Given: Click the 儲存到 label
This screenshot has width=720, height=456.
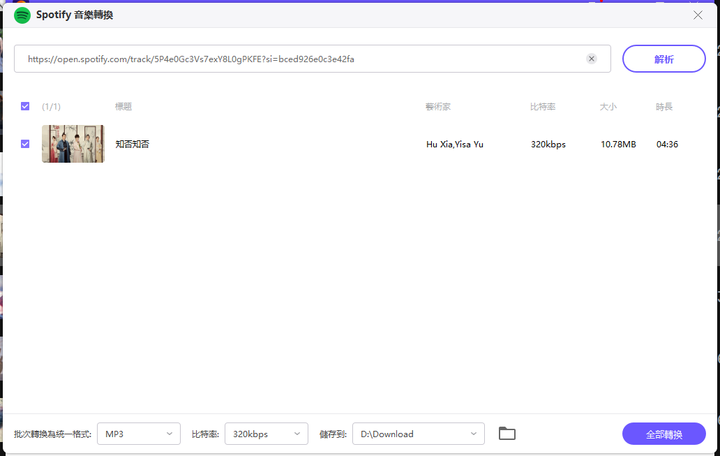Looking at the screenshot, I should (x=333, y=434).
